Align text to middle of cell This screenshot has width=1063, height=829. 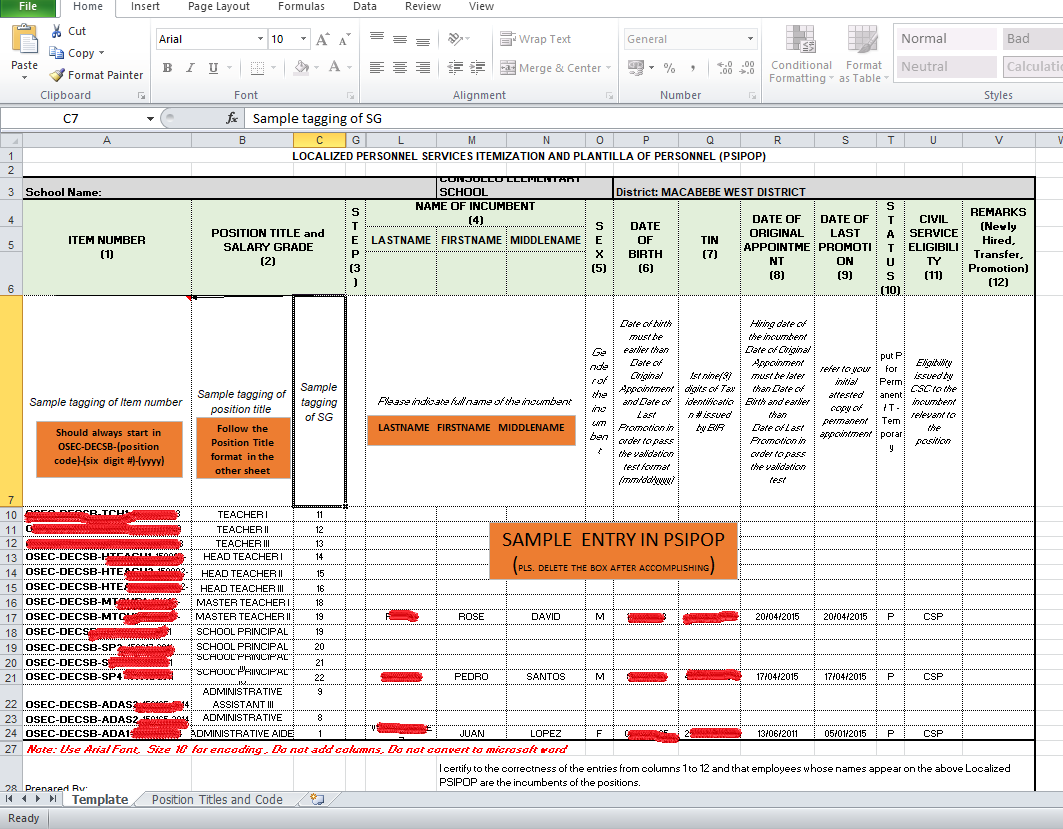coord(400,39)
